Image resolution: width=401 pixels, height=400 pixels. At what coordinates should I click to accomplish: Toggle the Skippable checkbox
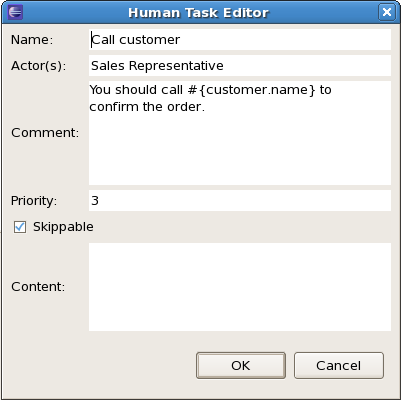(20, 227)
